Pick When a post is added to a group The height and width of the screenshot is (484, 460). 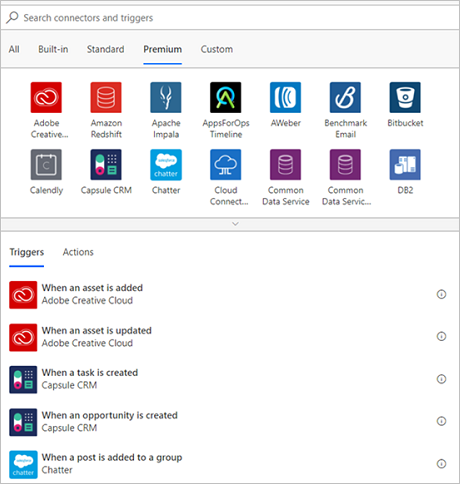[x=230, y=464]
